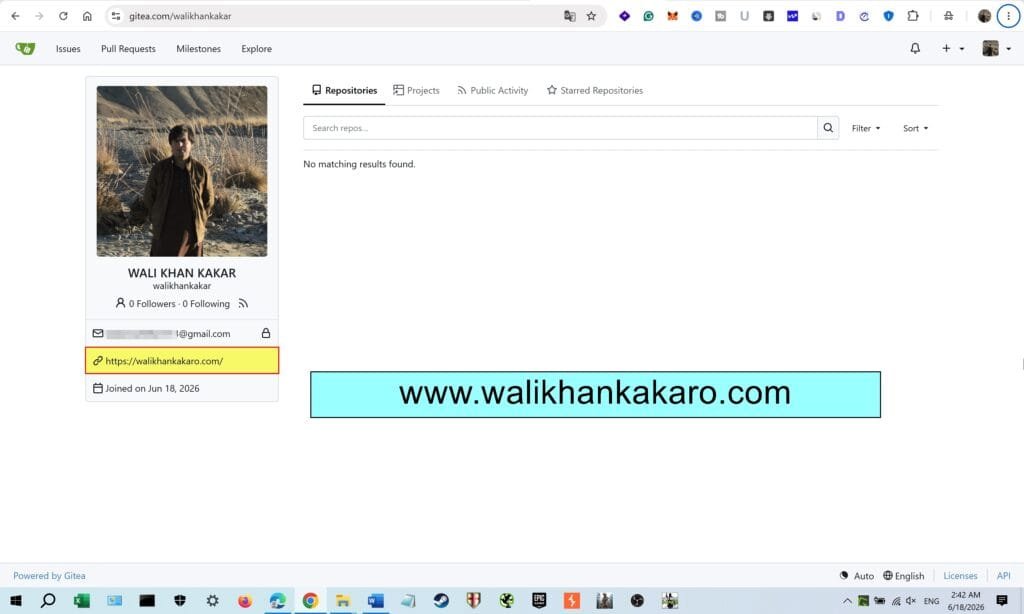Screen dimensions: 1024x614
Task: Open the https://walikhankakaro.com/ profile link
Action: [x=164, y=361]
